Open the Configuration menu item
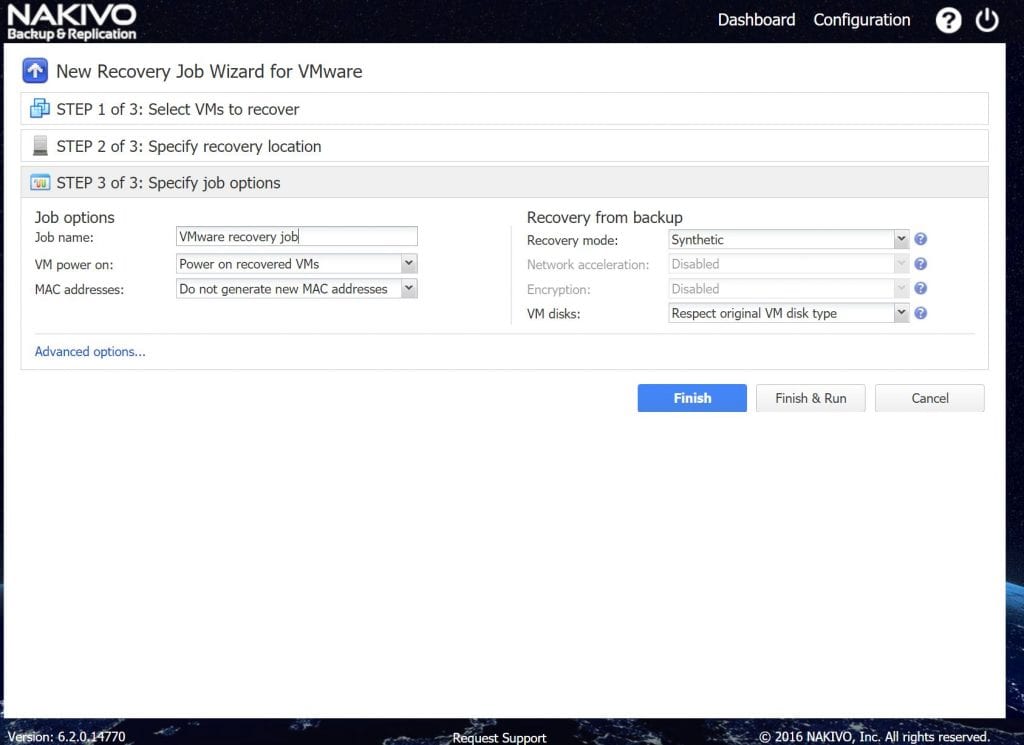 (x=861, y=19)
